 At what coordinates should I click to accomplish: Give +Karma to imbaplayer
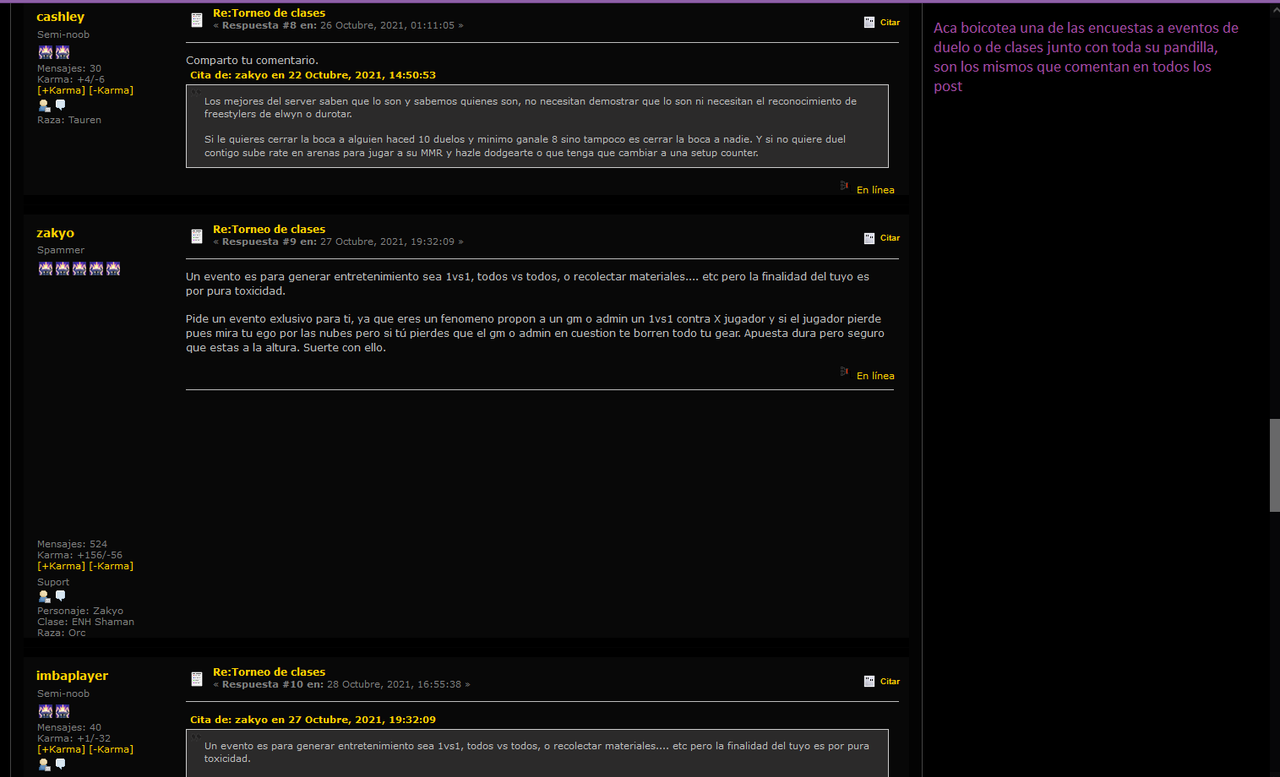61,749
